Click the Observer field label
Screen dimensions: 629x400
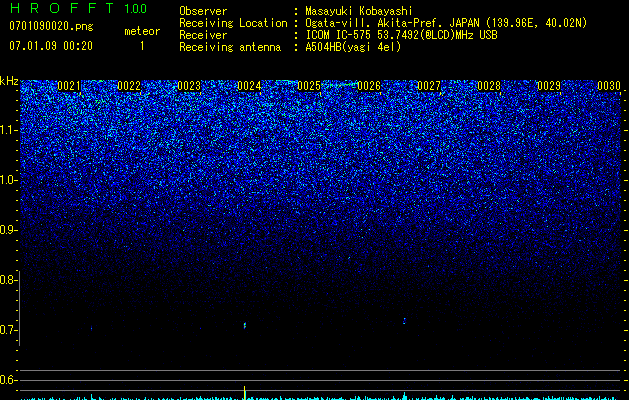[203, 11]
